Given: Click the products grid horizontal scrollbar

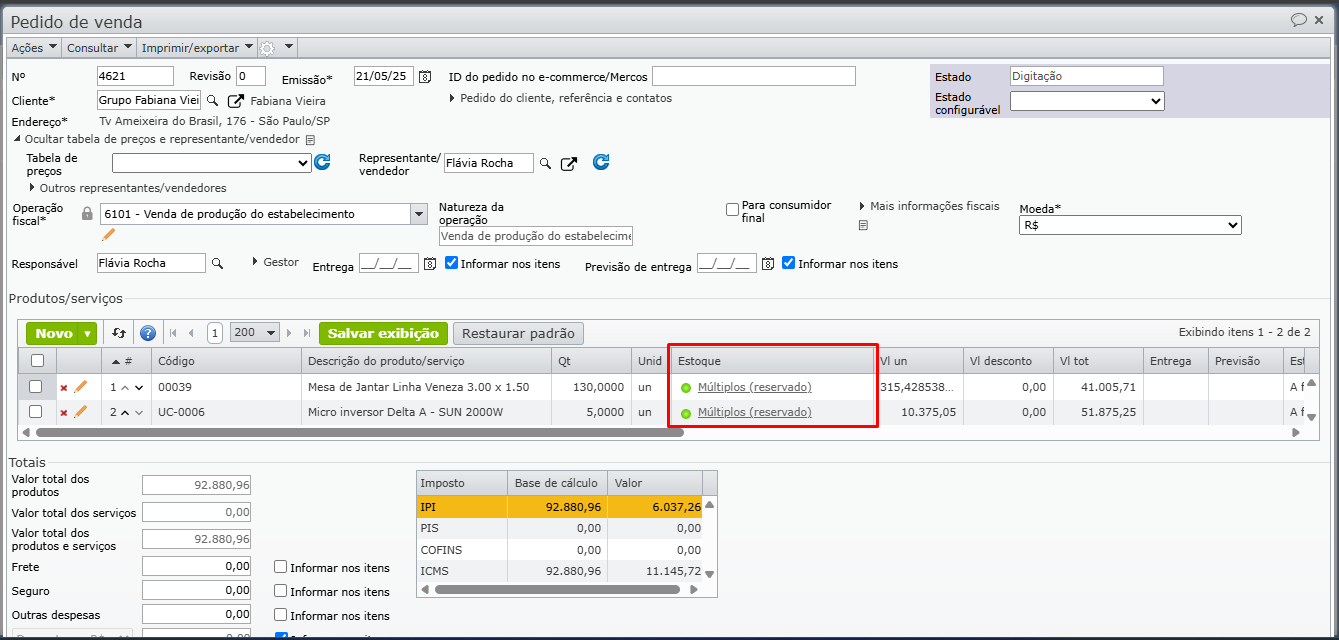Looking at the screenshot, I should pyautogui.click(x=360, y=433).
